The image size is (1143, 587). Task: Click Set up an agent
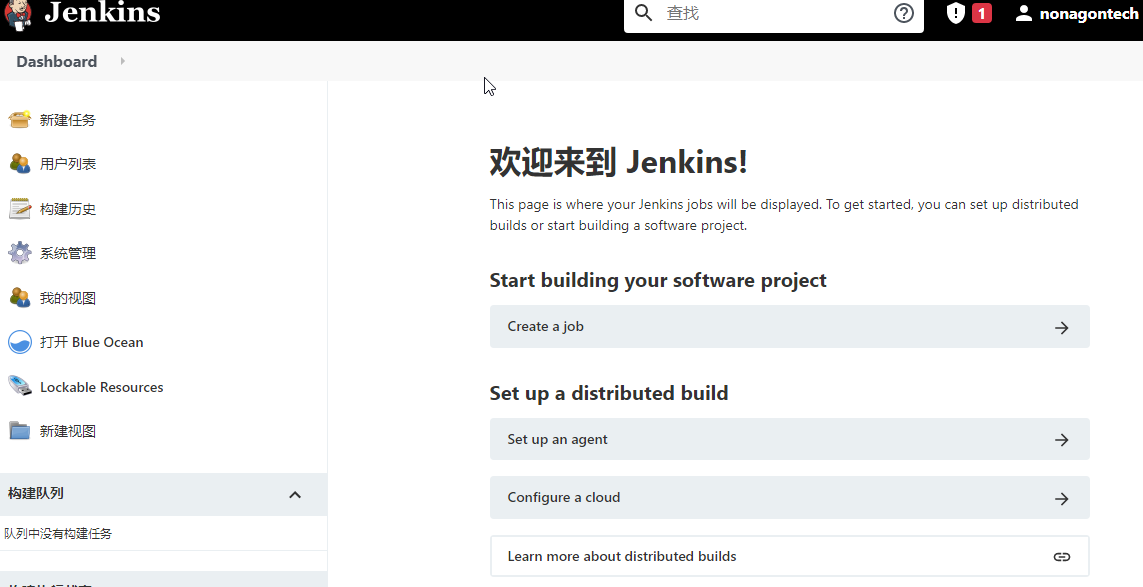tap(789, 439)
